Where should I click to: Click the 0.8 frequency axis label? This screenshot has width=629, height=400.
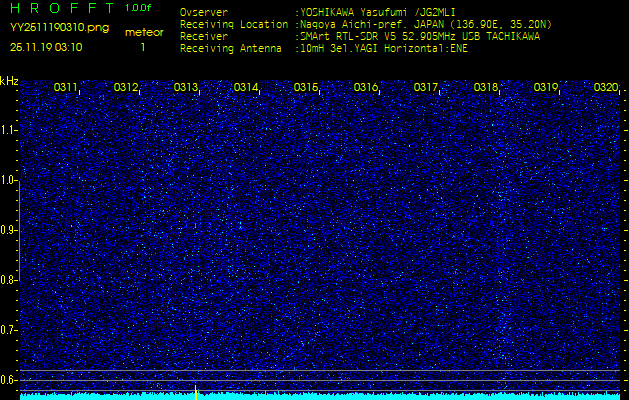coord(9,280)
